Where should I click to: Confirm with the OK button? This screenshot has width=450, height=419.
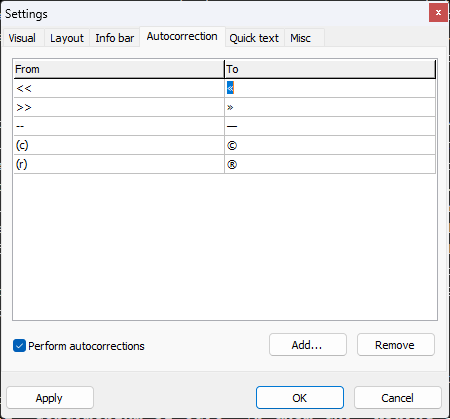click(300, 398)
